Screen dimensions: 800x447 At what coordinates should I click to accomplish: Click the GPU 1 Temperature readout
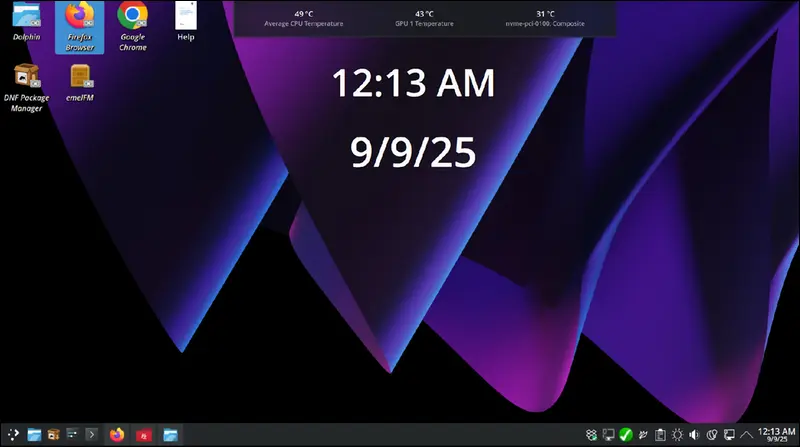pos(424,18)
